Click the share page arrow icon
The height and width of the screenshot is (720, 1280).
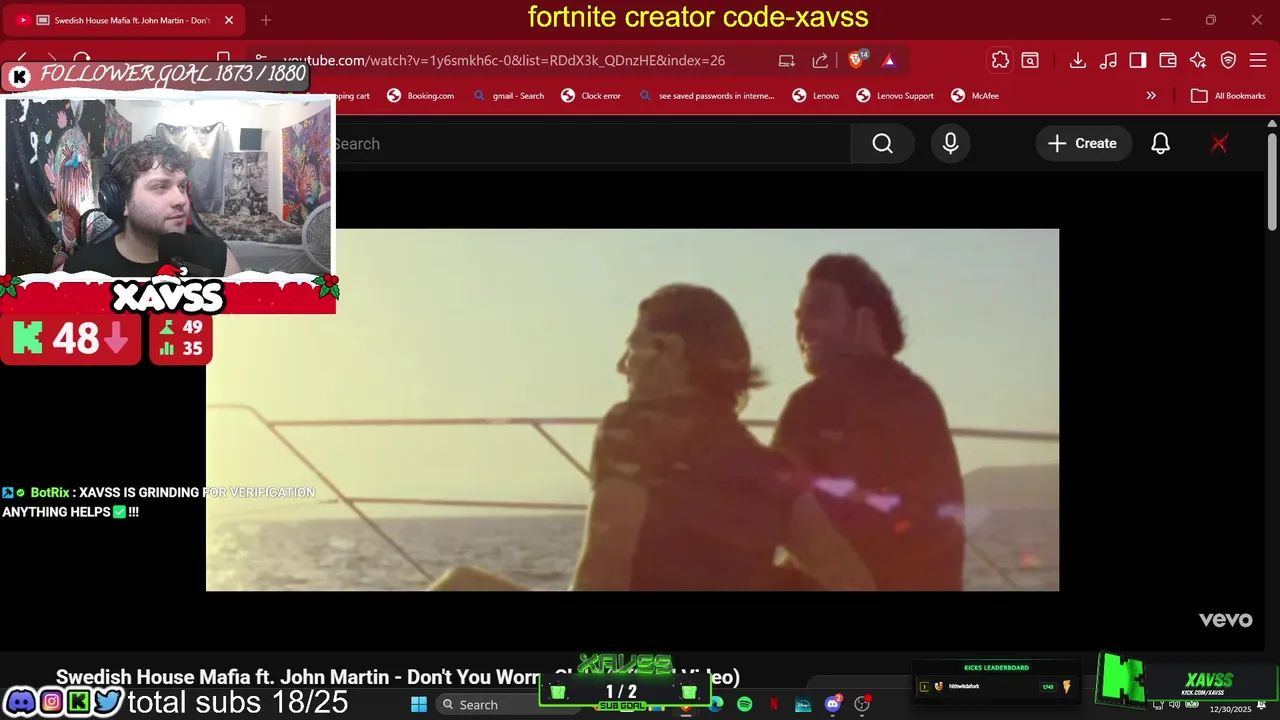pos(820,60)
